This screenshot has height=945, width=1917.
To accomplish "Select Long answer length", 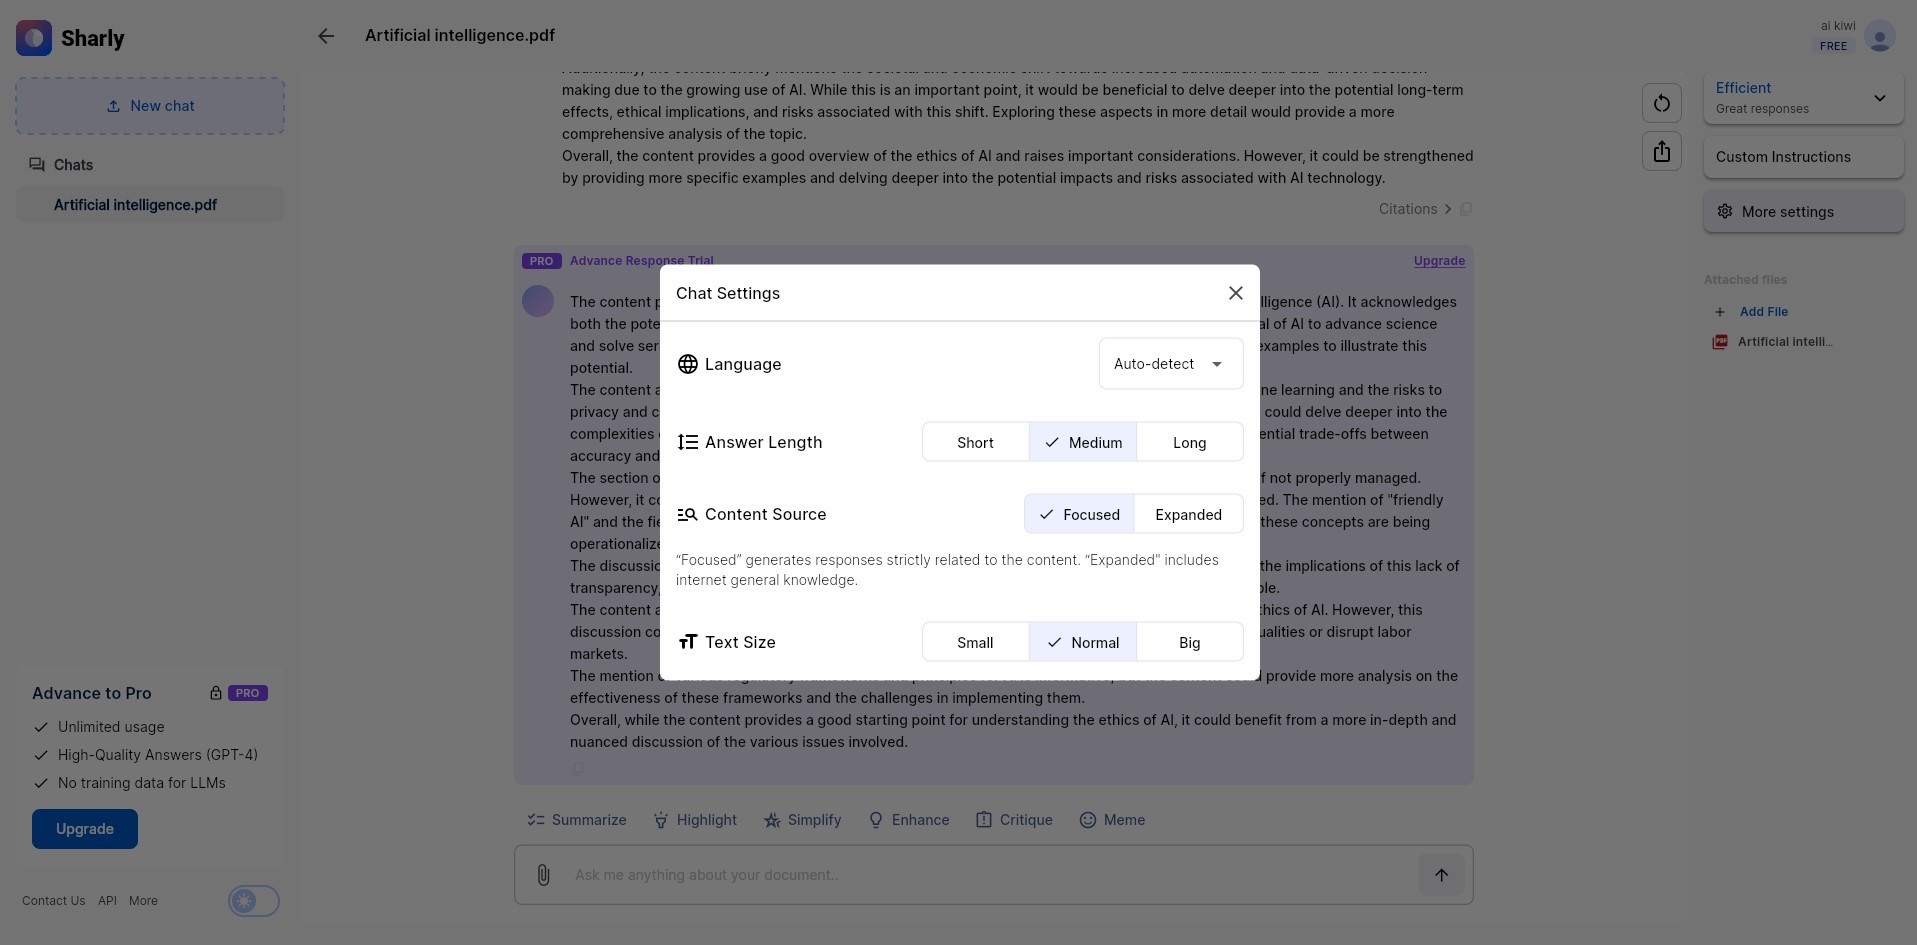I will (x=1190, y=442).
